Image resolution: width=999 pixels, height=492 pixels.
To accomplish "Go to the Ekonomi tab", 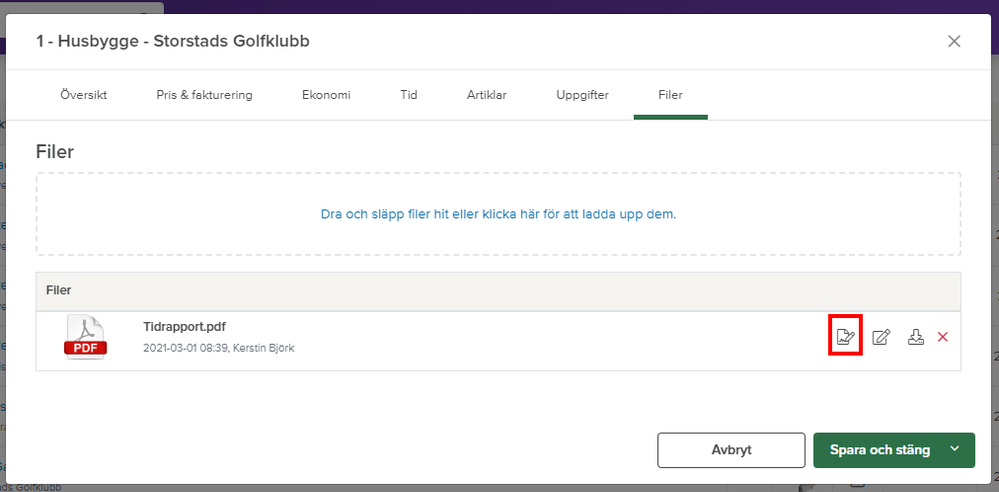I will pyautogui.click(x=326, y=96).
